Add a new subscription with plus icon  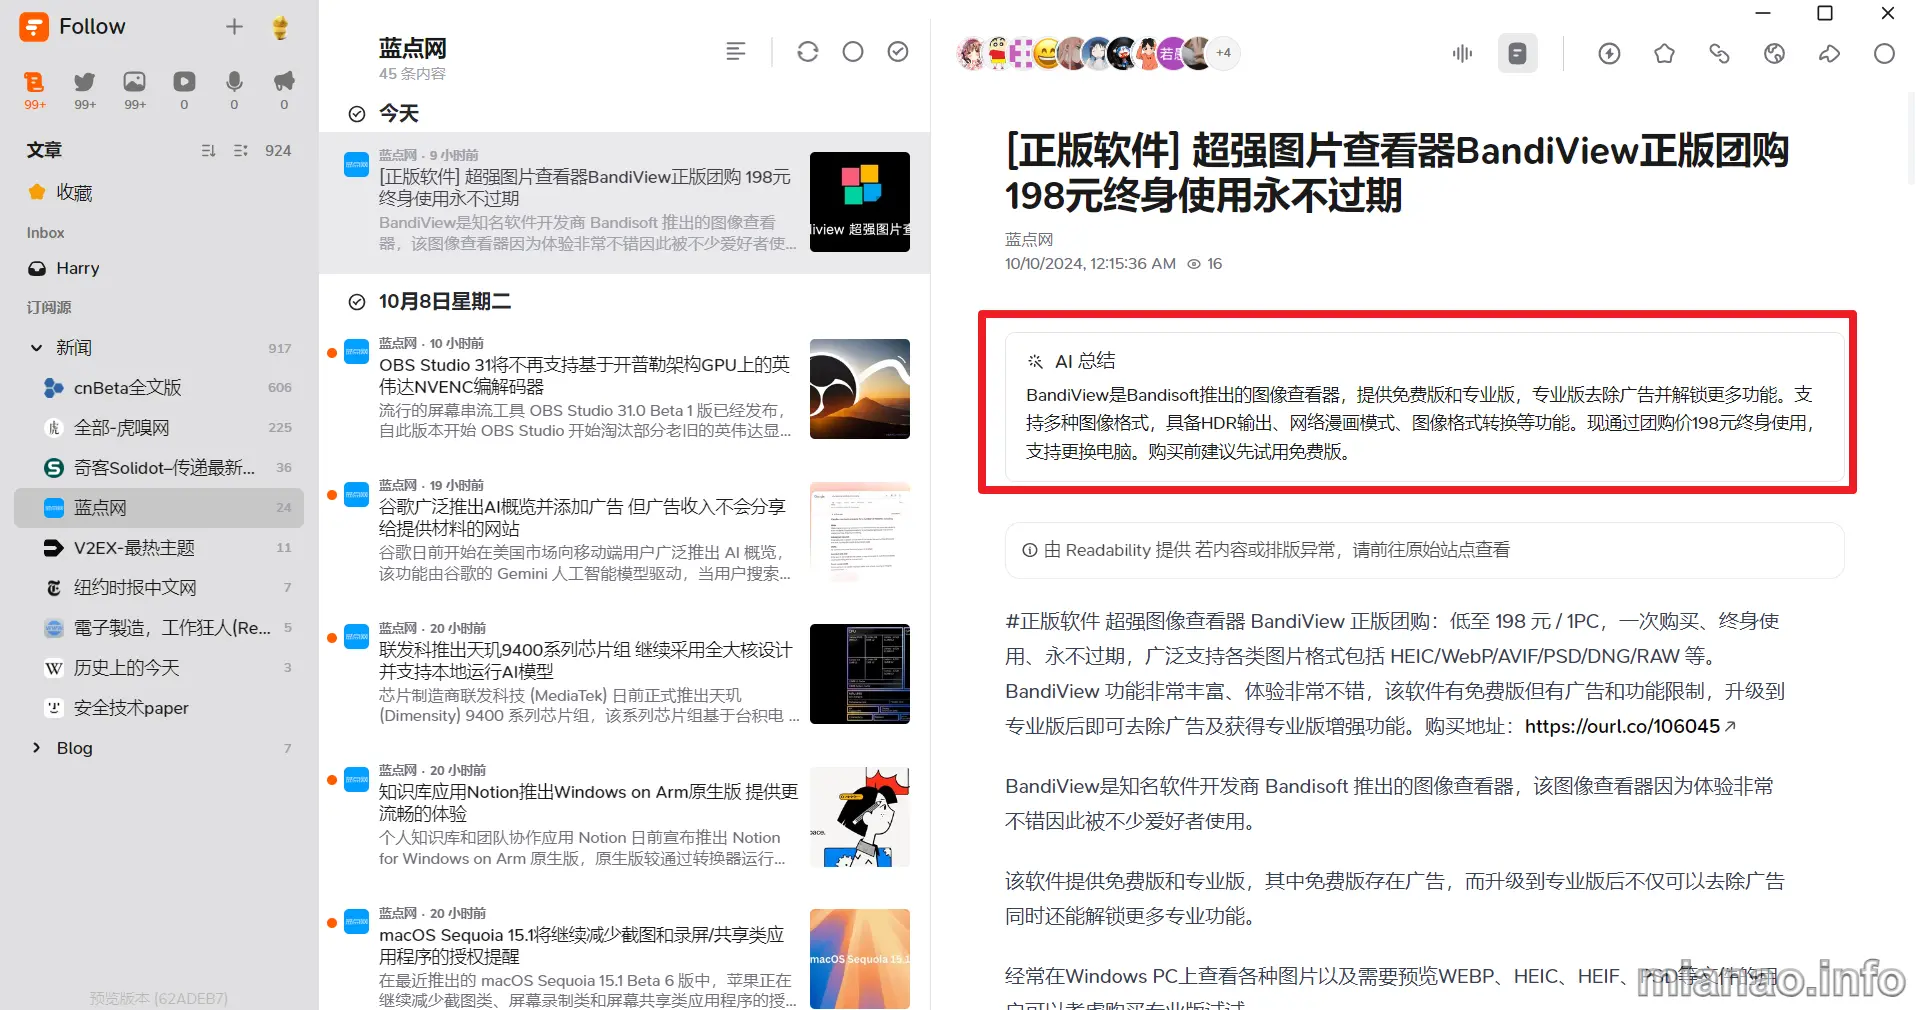click(234, 27)
